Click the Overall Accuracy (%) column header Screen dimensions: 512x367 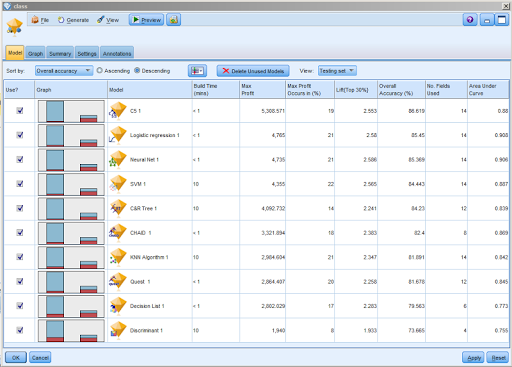[x=401, y=90]
